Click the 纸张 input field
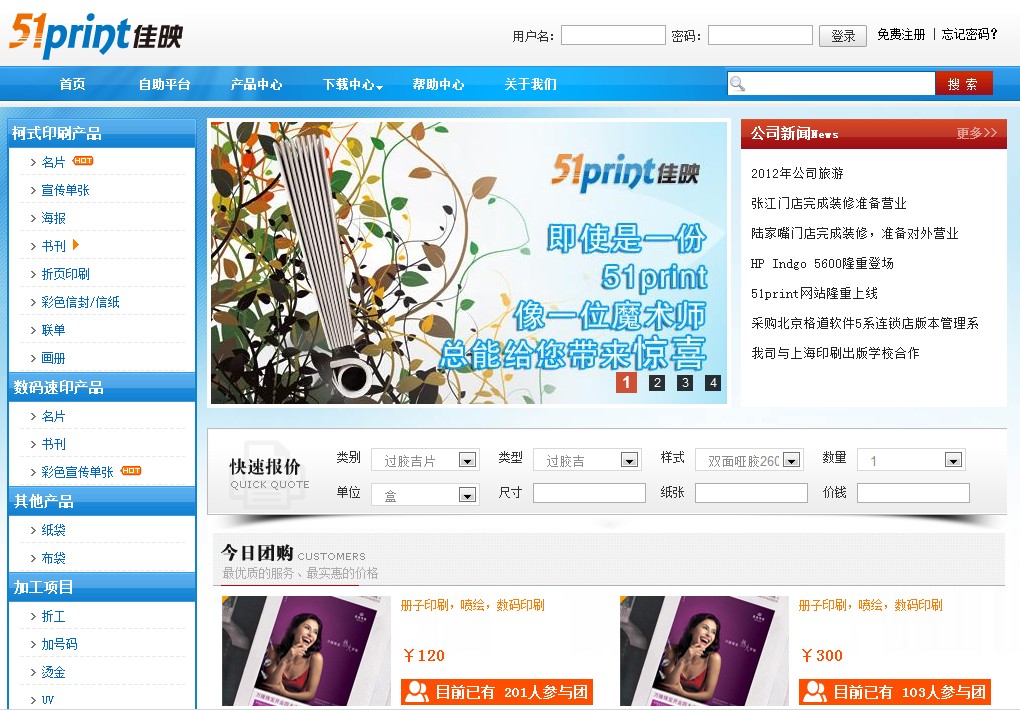Viewport: 1020px width, 710px height. (x=751, y=493)
